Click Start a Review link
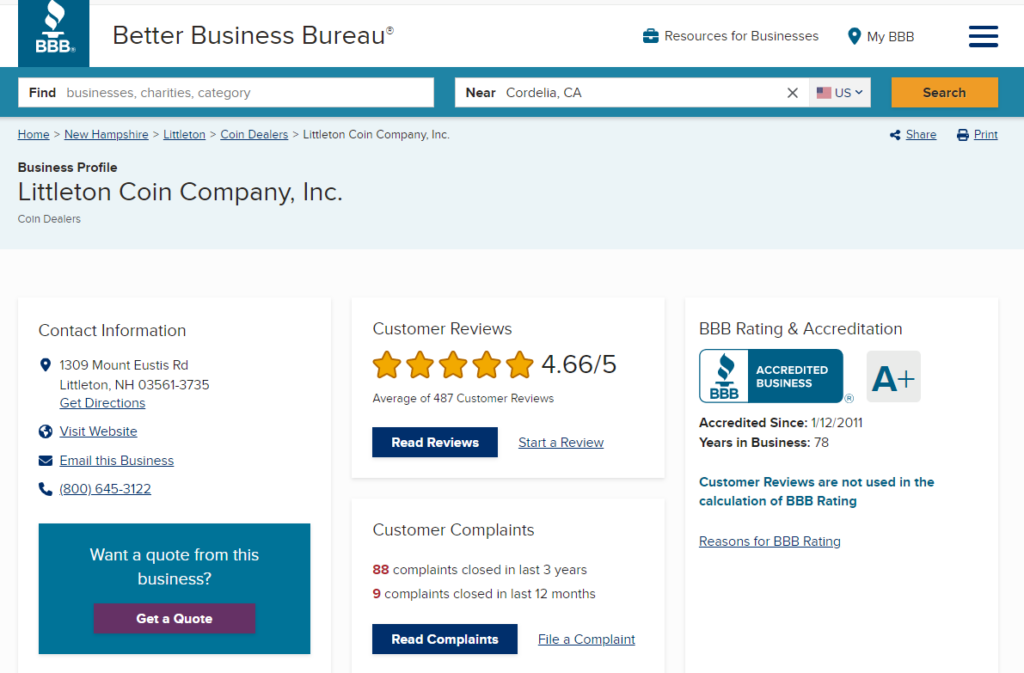This screenshot has width=1024, height=673. tap(561, 443)
